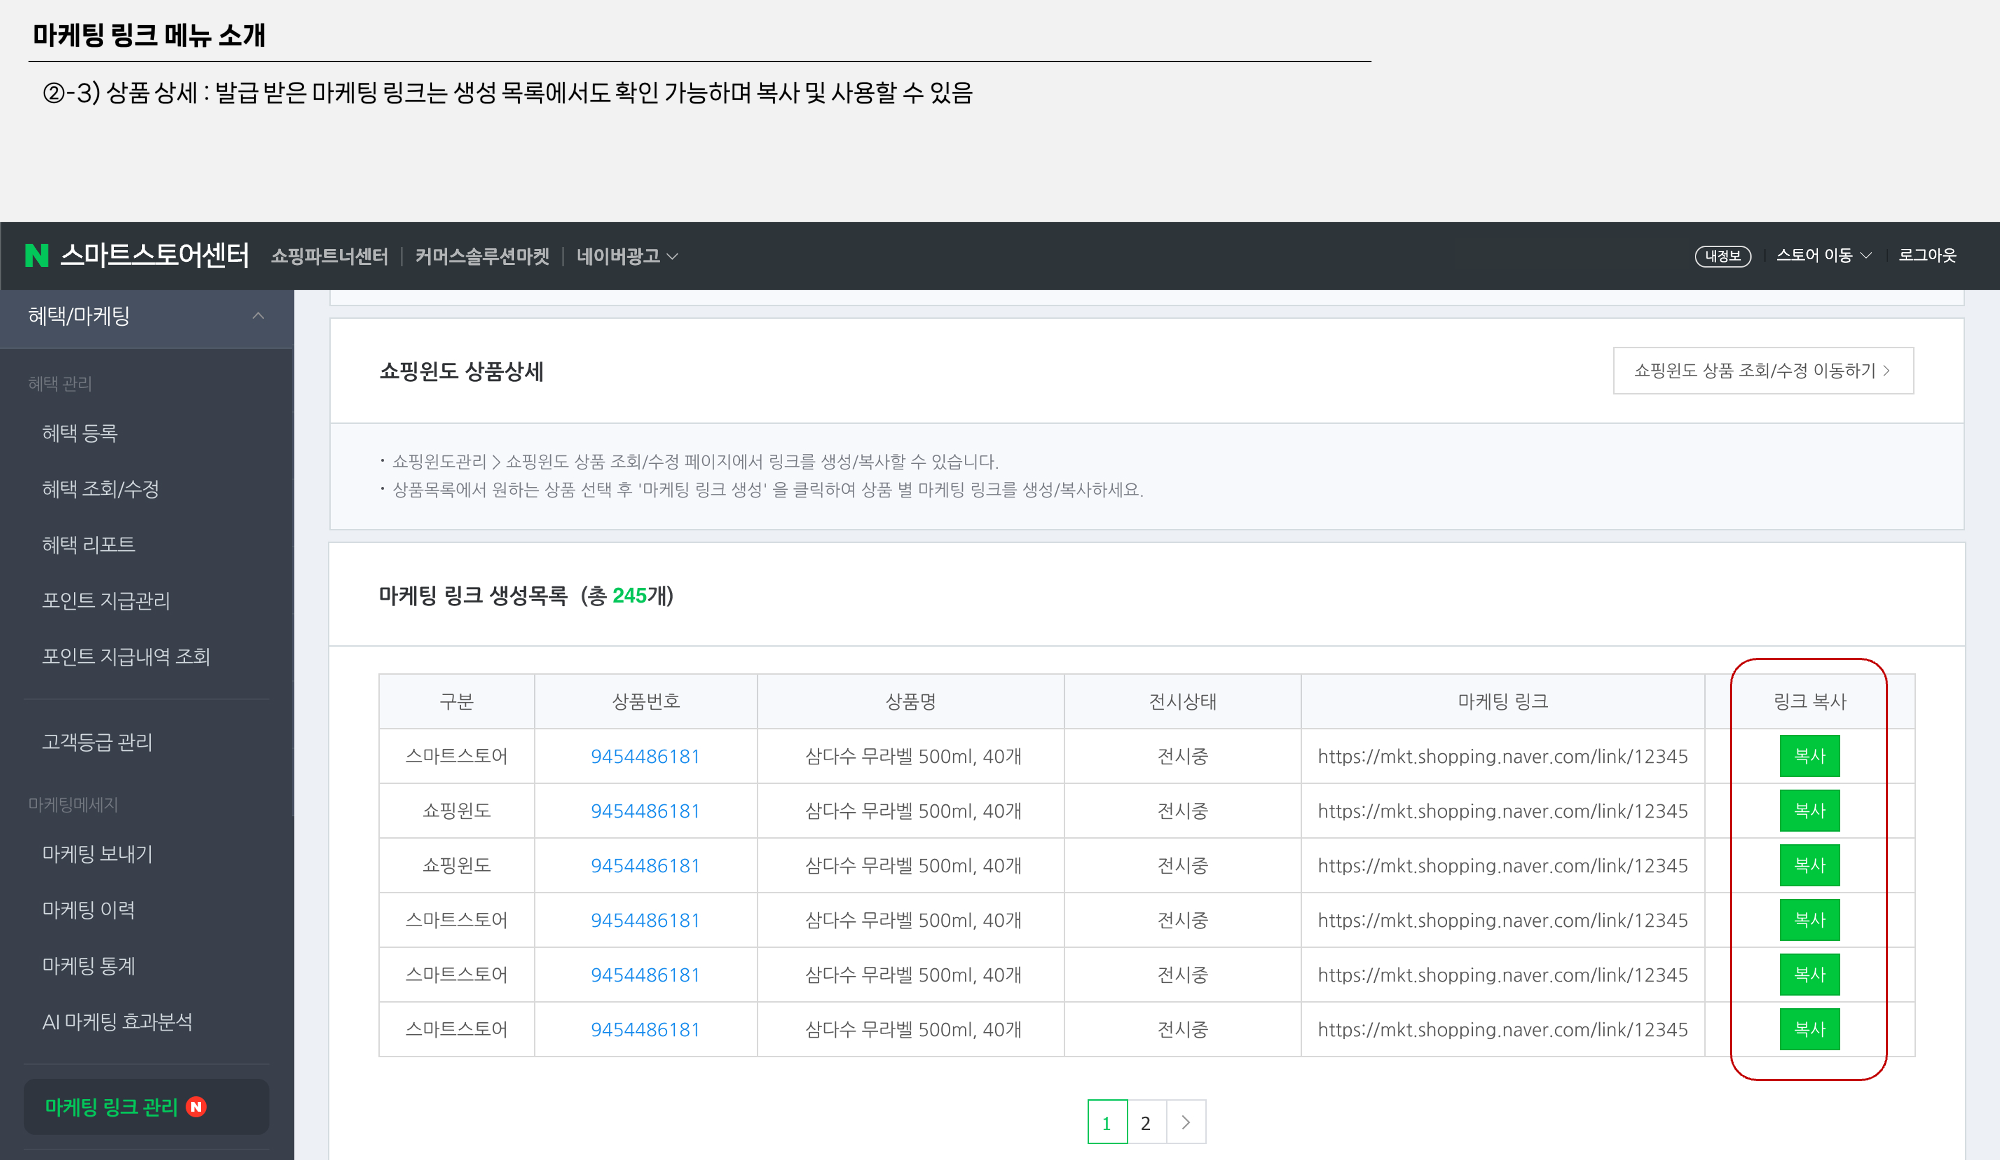
Task: Click 상품번호 column header
Action: click(x=646, y=702)
